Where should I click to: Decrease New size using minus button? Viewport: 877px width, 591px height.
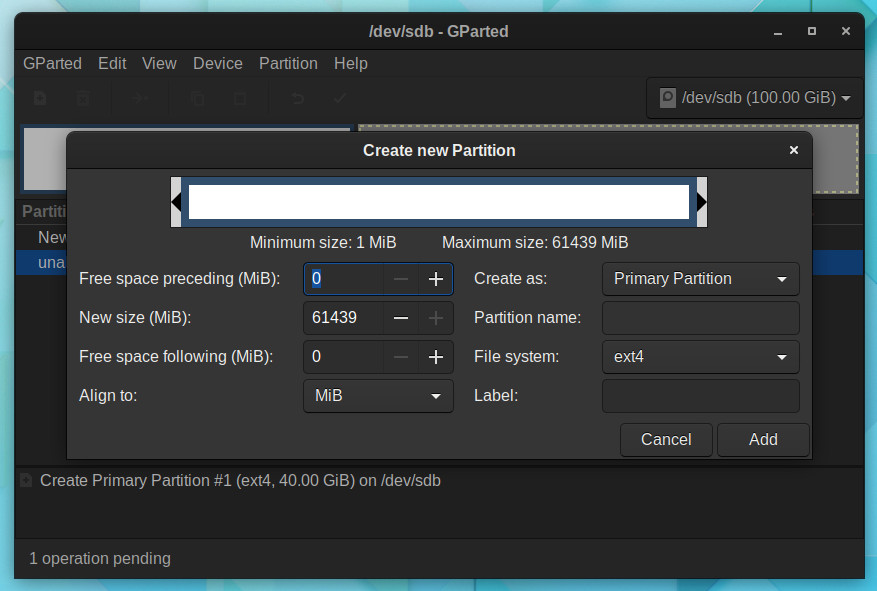[400, 318]
